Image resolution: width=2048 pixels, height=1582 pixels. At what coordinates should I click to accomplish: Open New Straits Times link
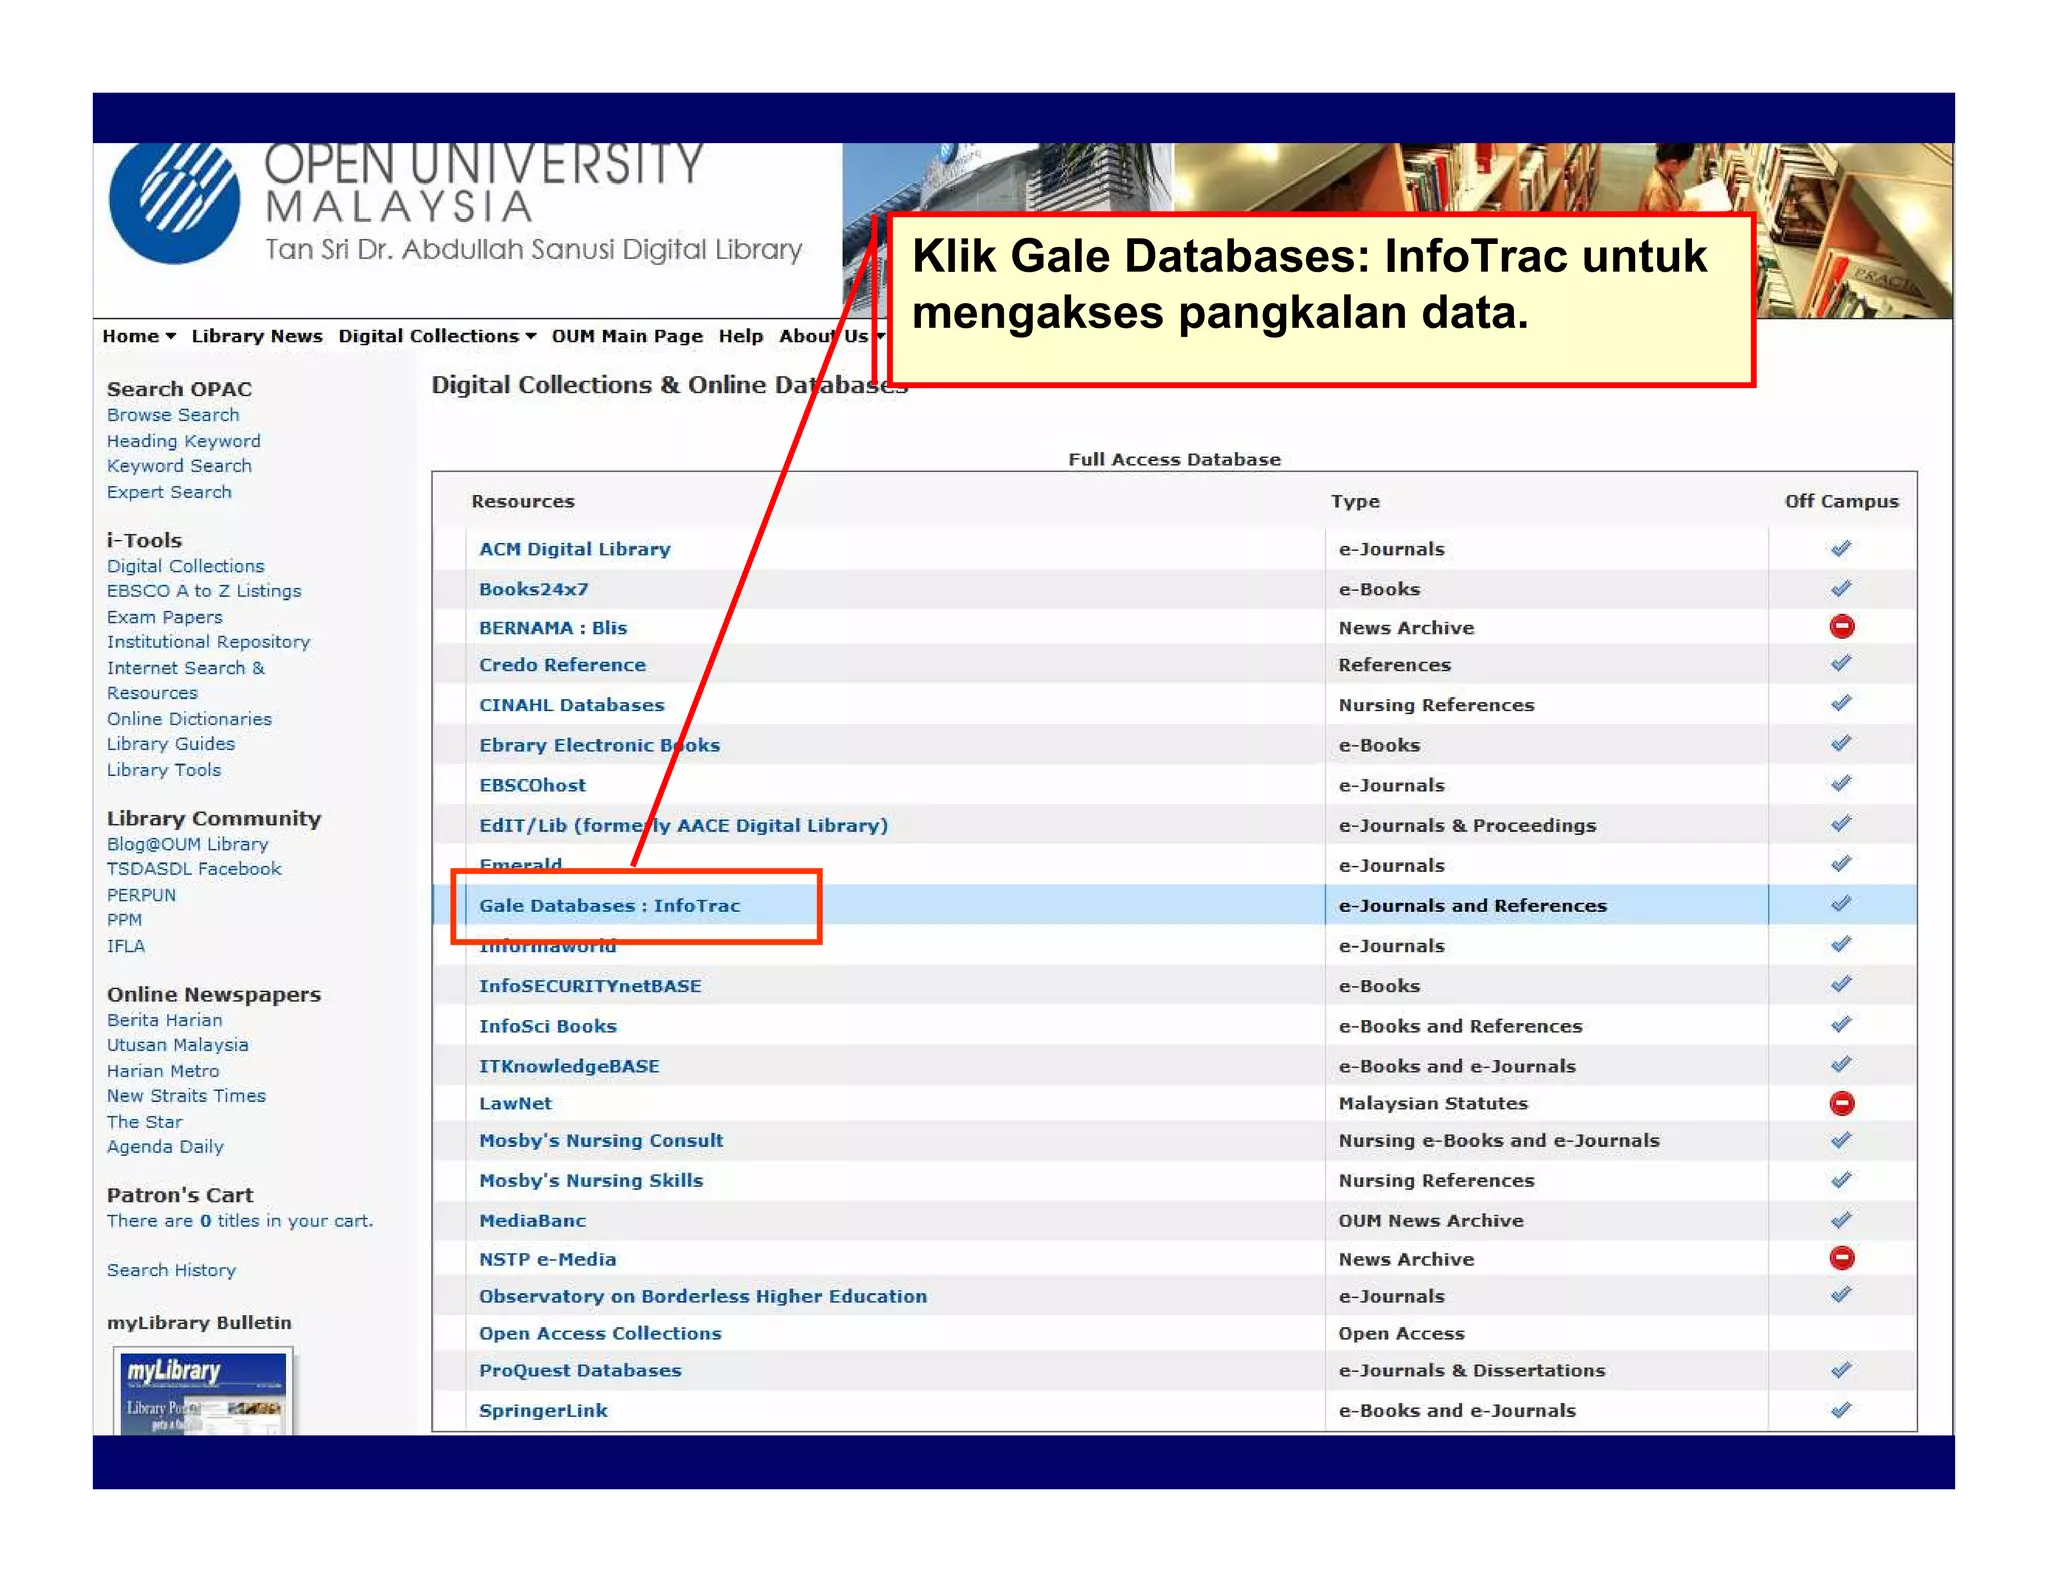[x=186, y=1096]
